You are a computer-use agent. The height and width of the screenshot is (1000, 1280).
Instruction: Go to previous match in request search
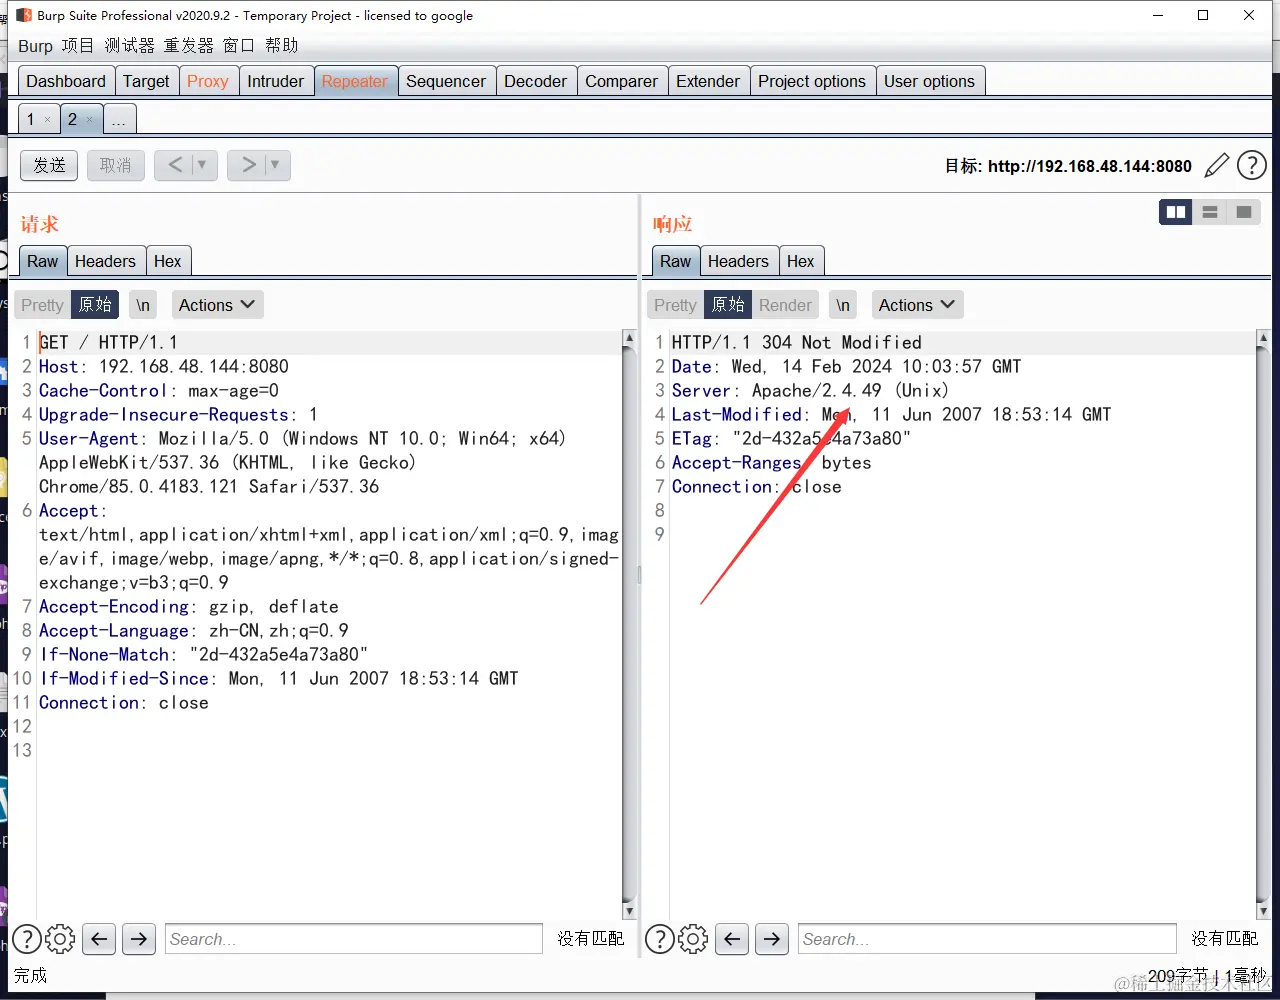[x=99, y=939]
